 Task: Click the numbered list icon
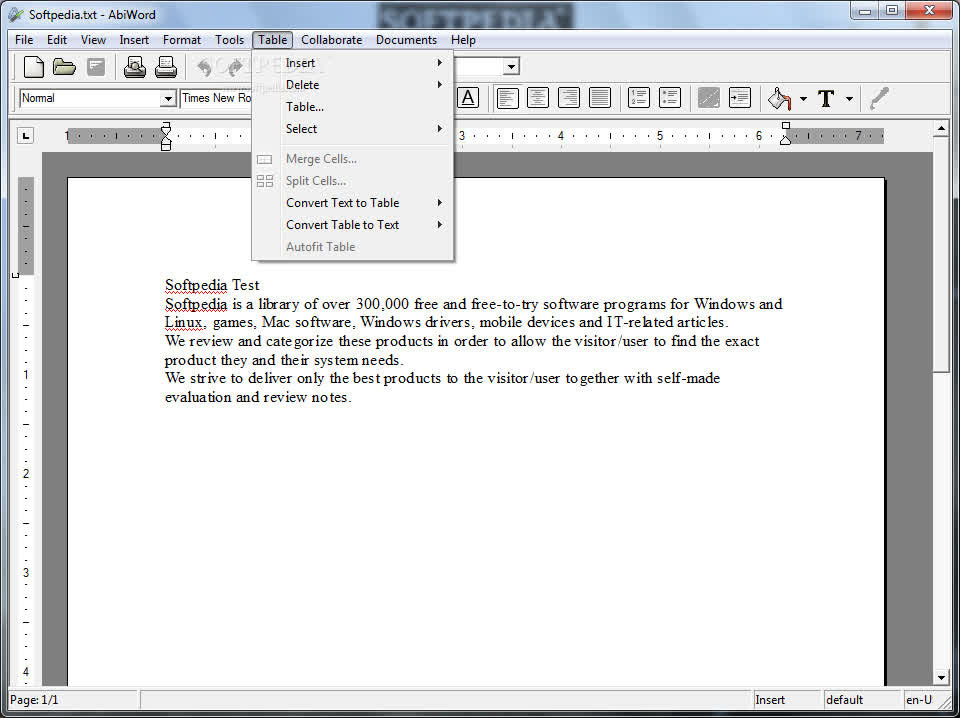pyautogui.click(x=639, y=98)
